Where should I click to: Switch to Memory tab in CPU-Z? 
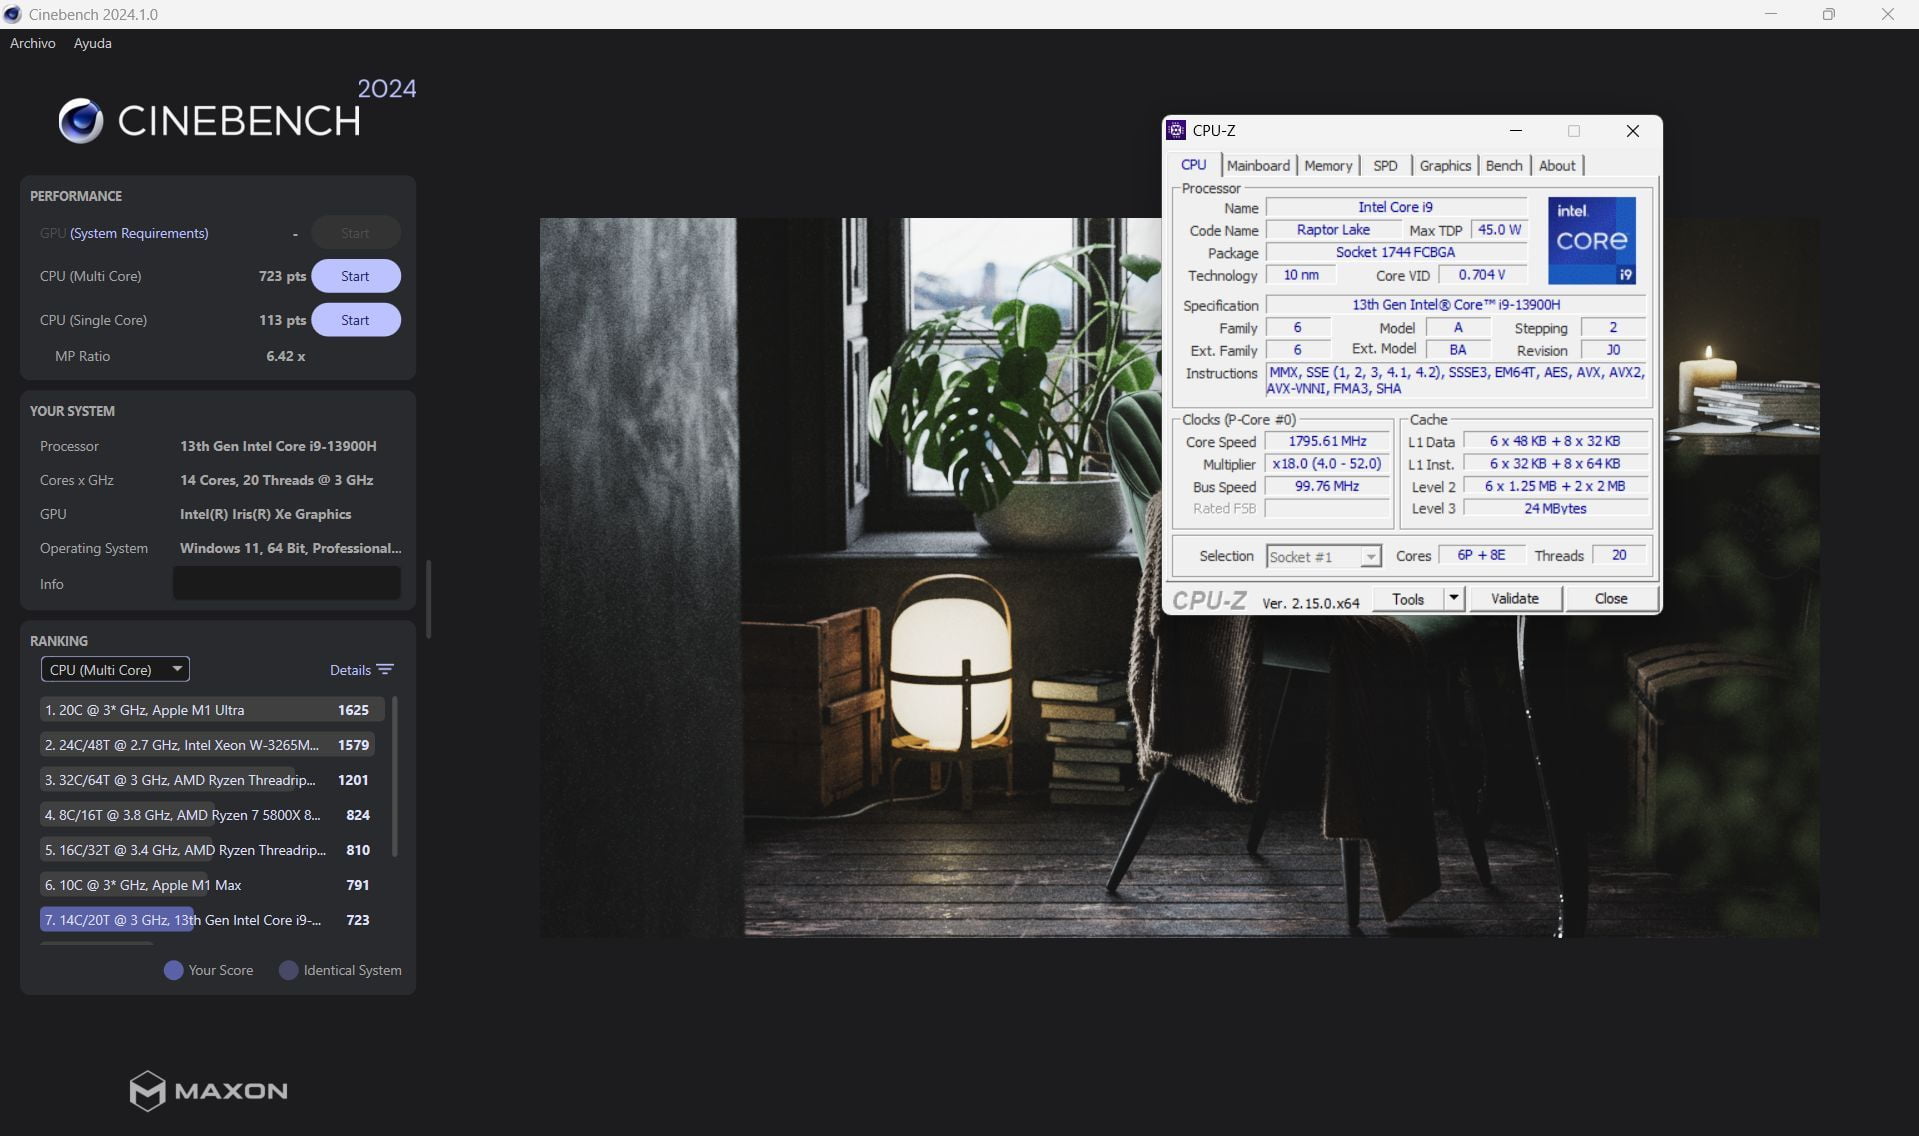click(1328, 166)
